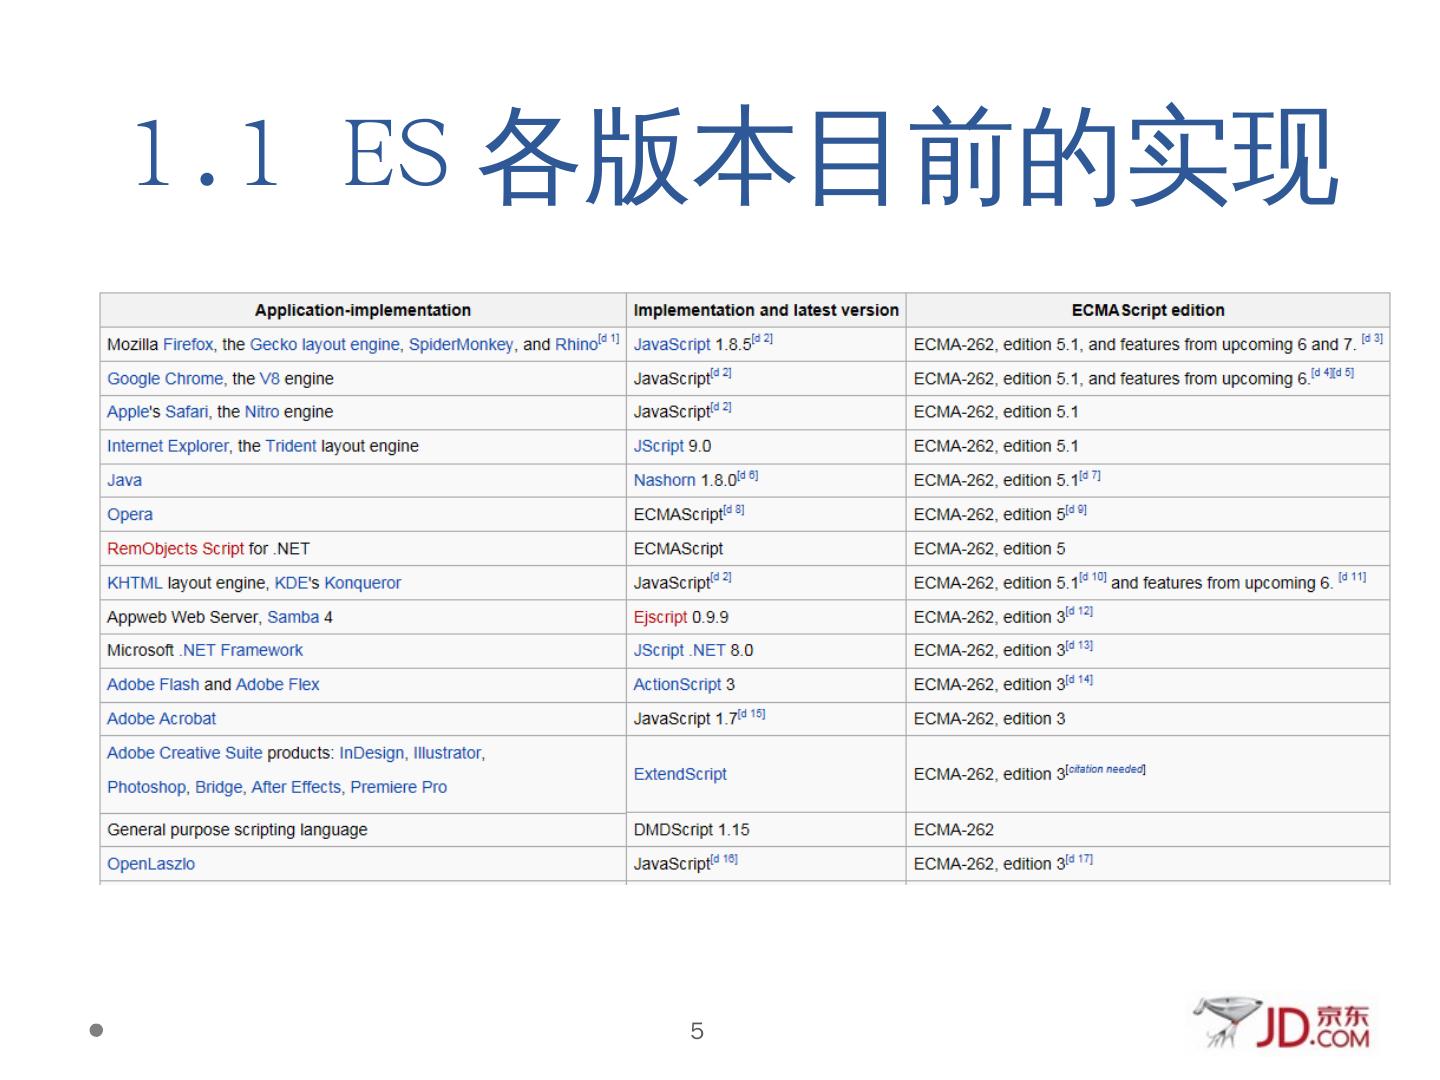Screen dimensions: 1440x1080
Task: Open the Firefox link
Action: point(188,345)
